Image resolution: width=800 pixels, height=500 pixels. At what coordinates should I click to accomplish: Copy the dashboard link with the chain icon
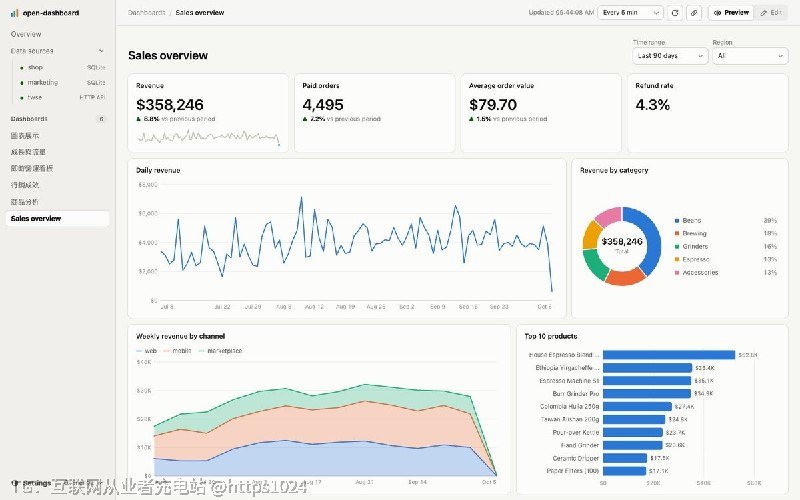coord(694,13)
